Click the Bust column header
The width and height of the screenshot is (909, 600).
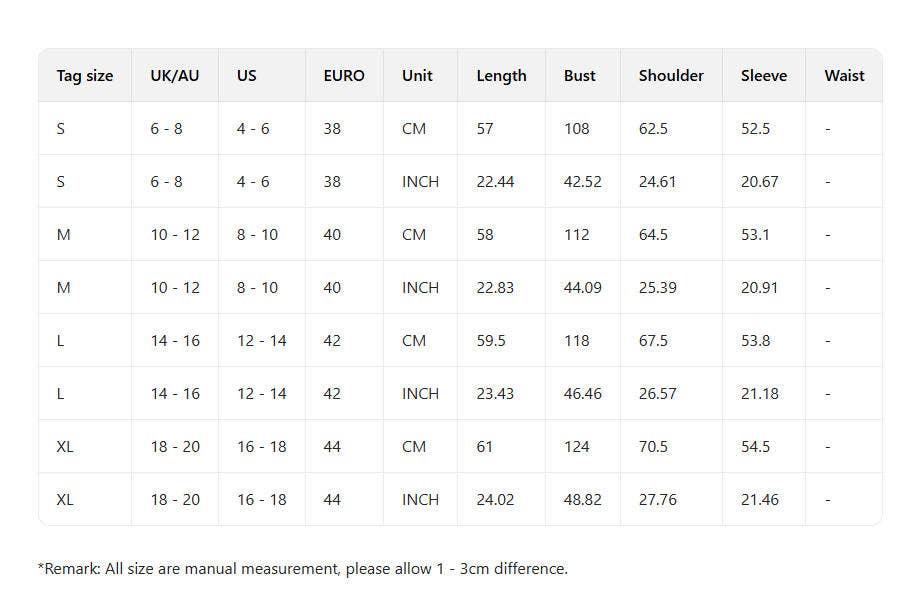click(x=580, y=76)
